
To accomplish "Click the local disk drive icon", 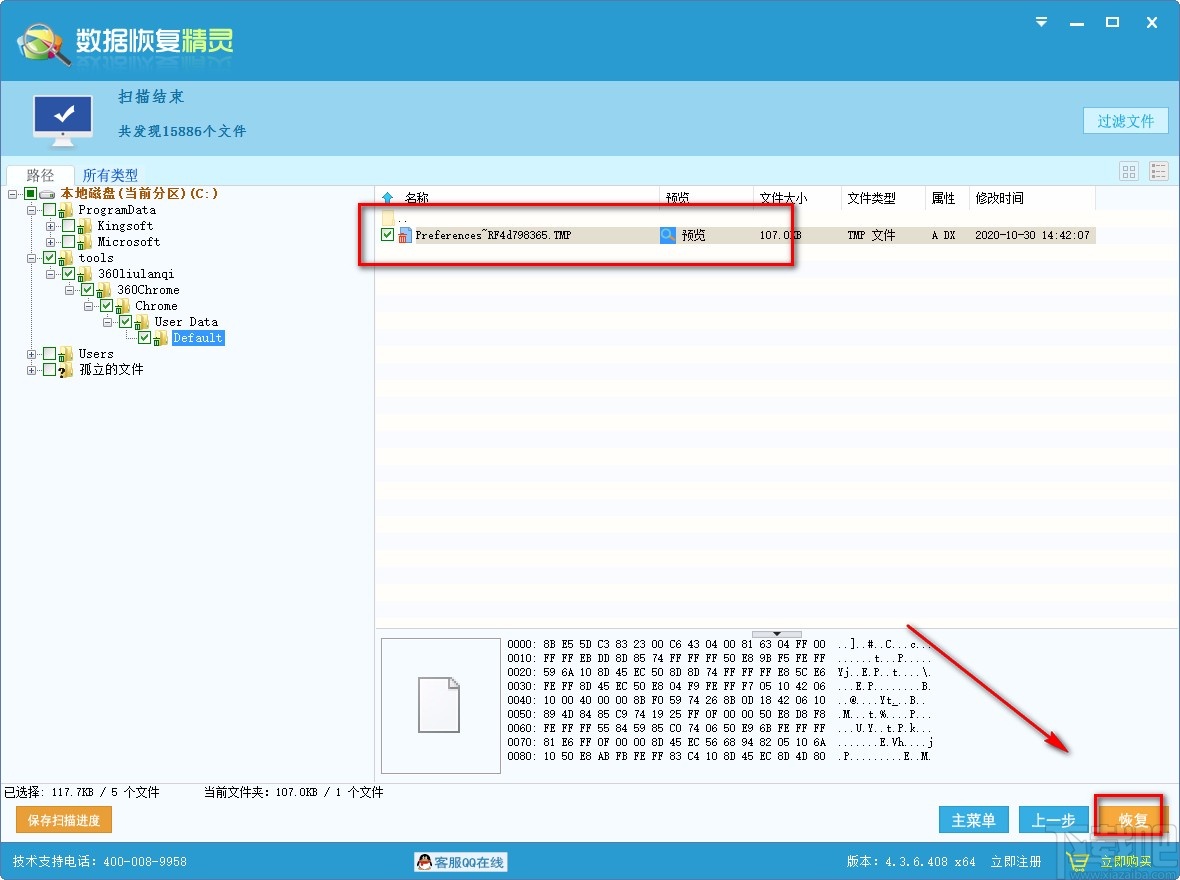I will coord(47,194).
